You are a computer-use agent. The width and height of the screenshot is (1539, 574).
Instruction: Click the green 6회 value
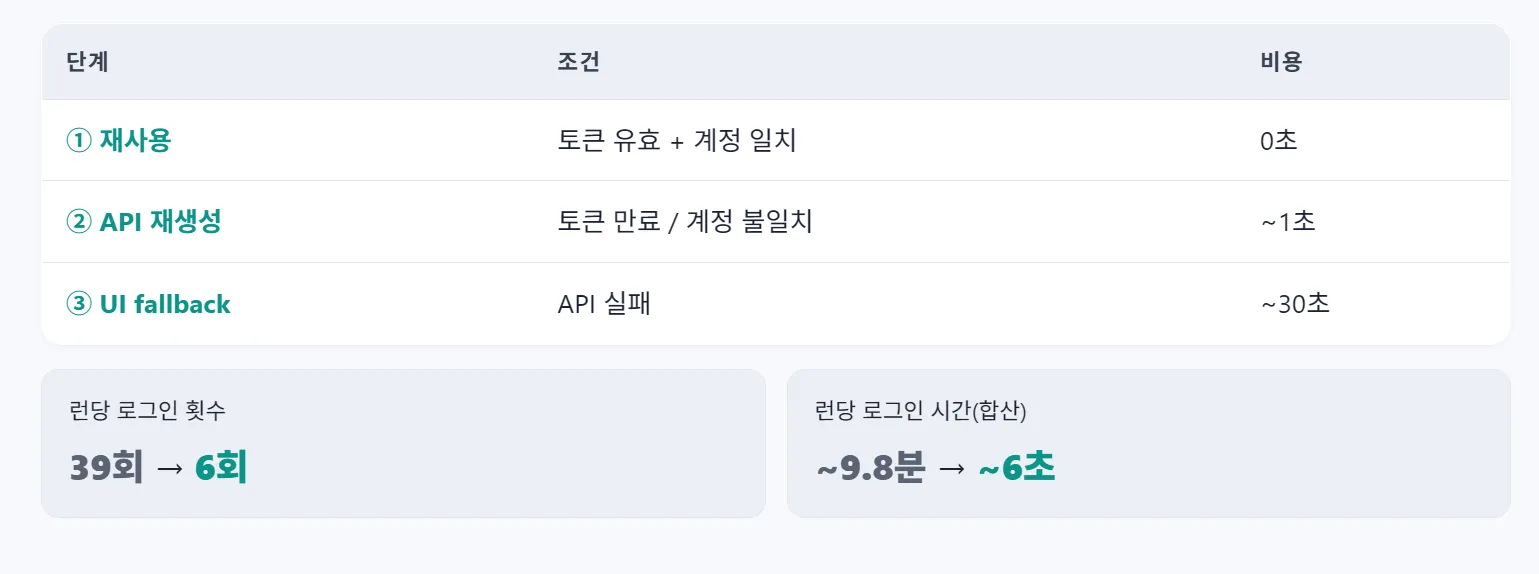[x=221, y=467]
